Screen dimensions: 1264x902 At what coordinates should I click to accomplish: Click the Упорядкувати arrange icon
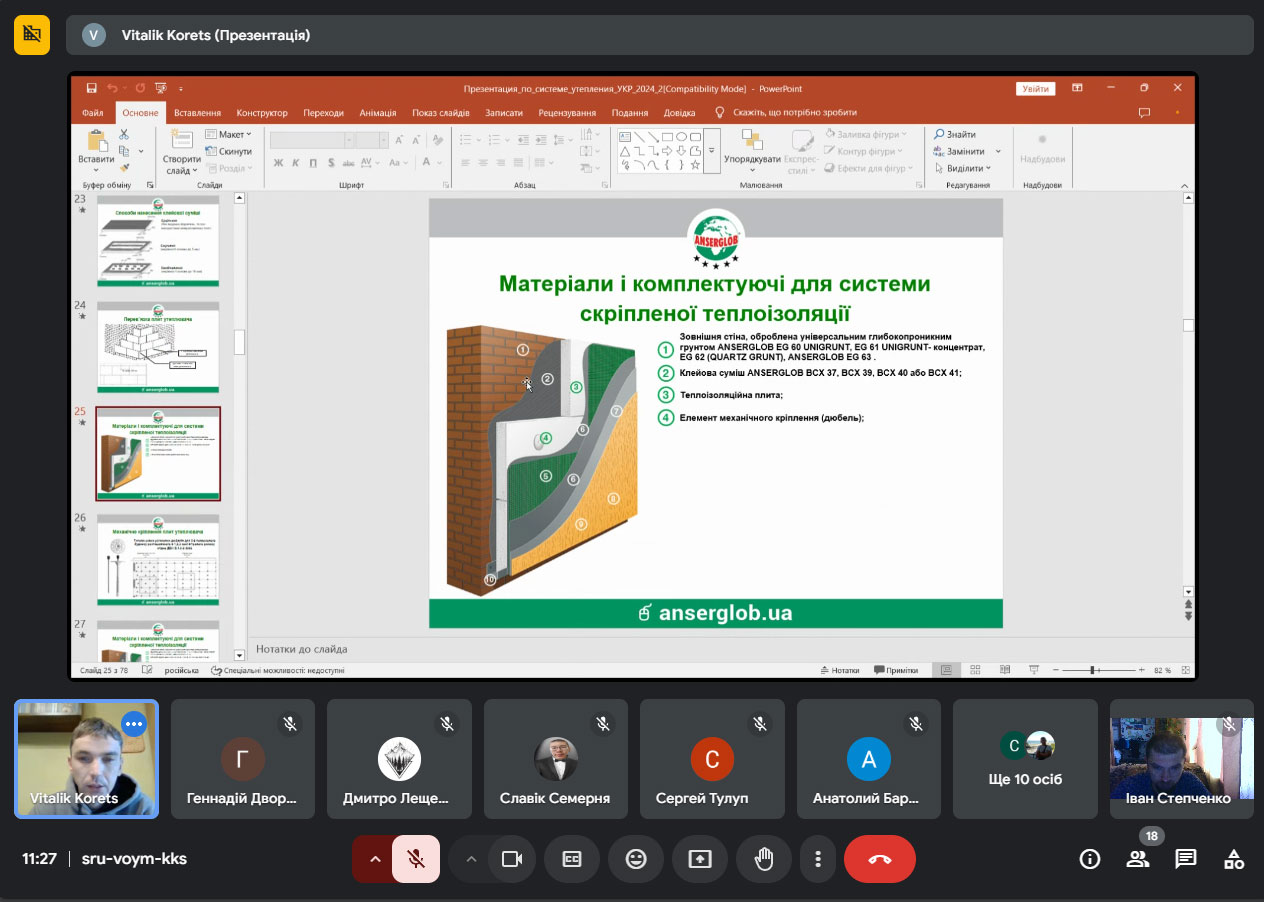752,140
